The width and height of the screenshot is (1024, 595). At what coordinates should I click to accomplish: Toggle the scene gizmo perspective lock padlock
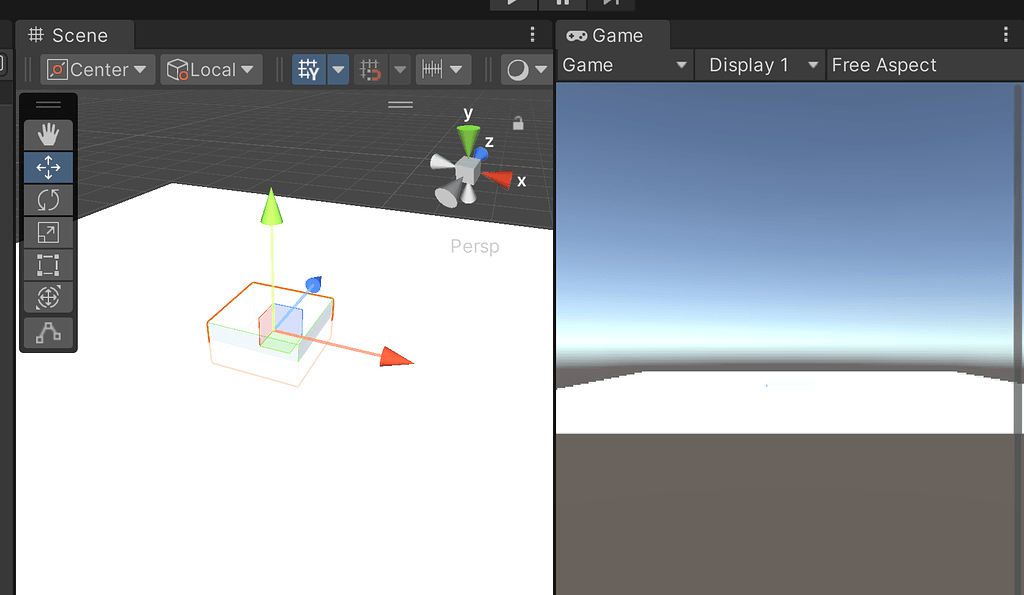(x=518, y=122)
